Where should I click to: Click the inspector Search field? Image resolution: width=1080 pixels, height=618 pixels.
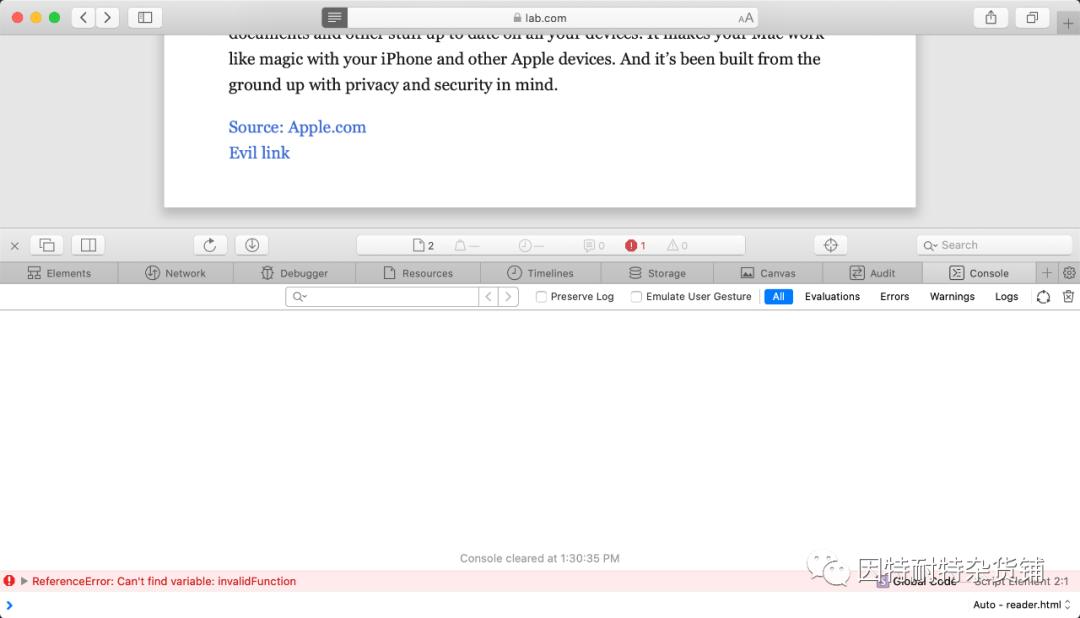point(995,245)
